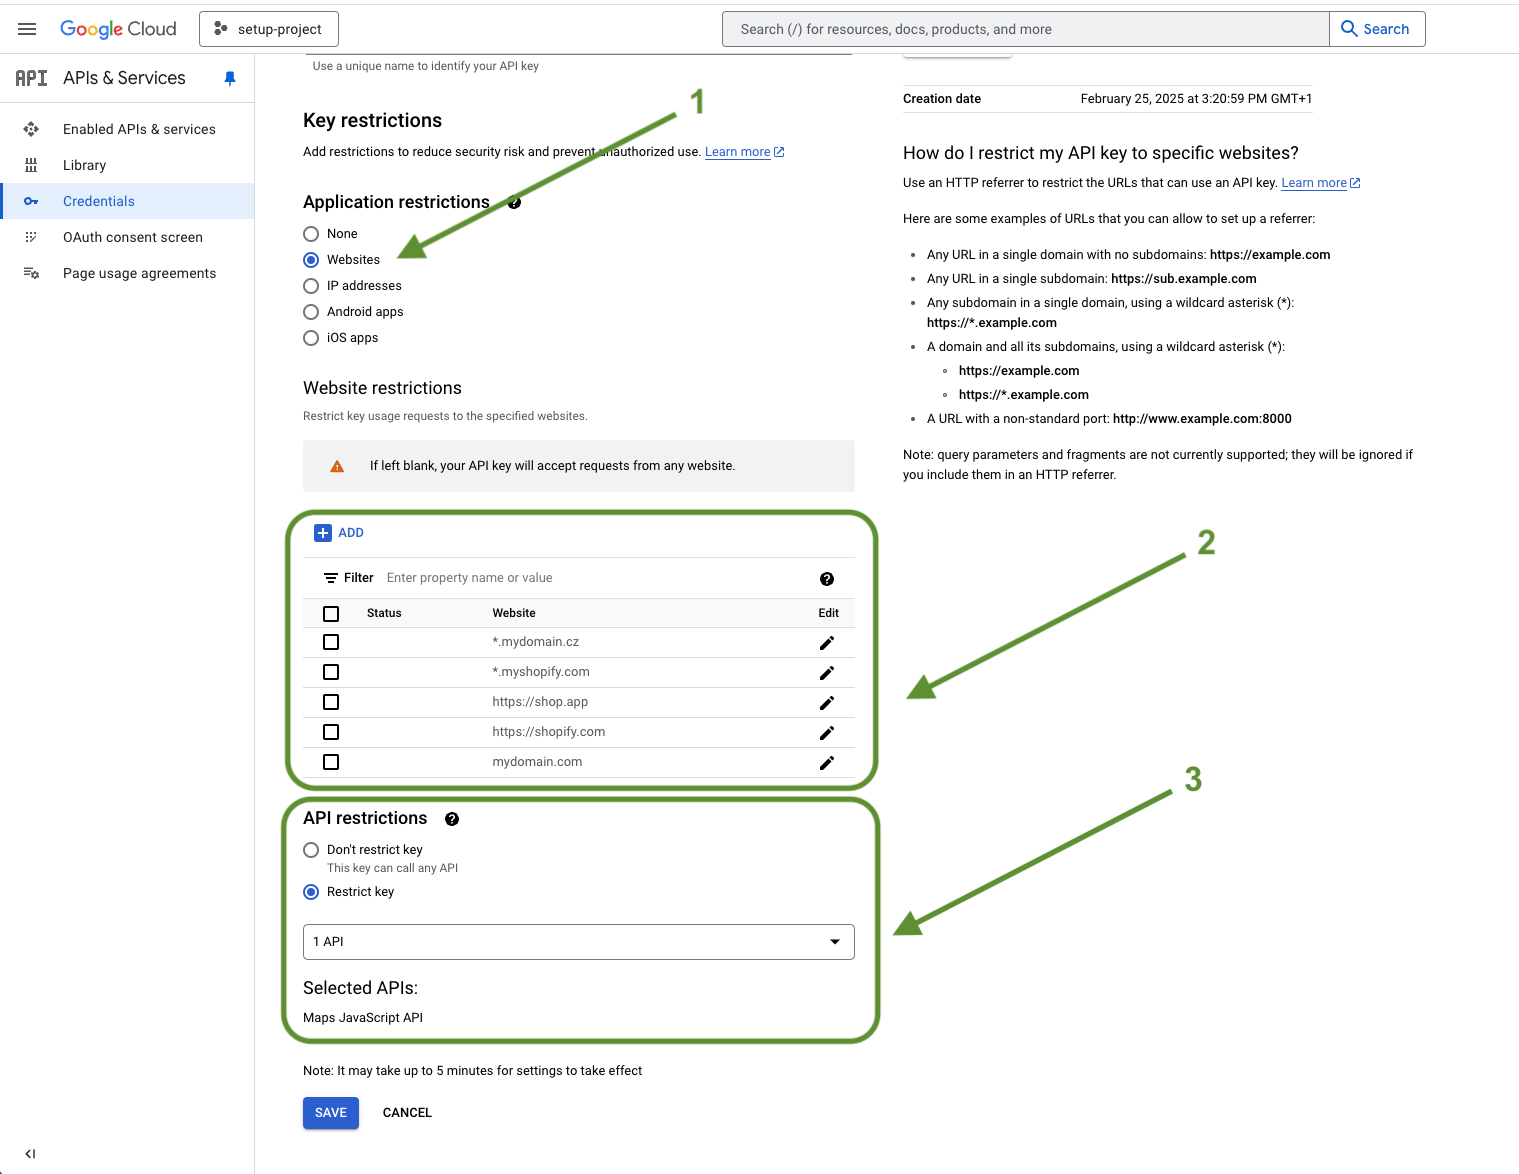Click the SAVE button

tap(331, 1113)
